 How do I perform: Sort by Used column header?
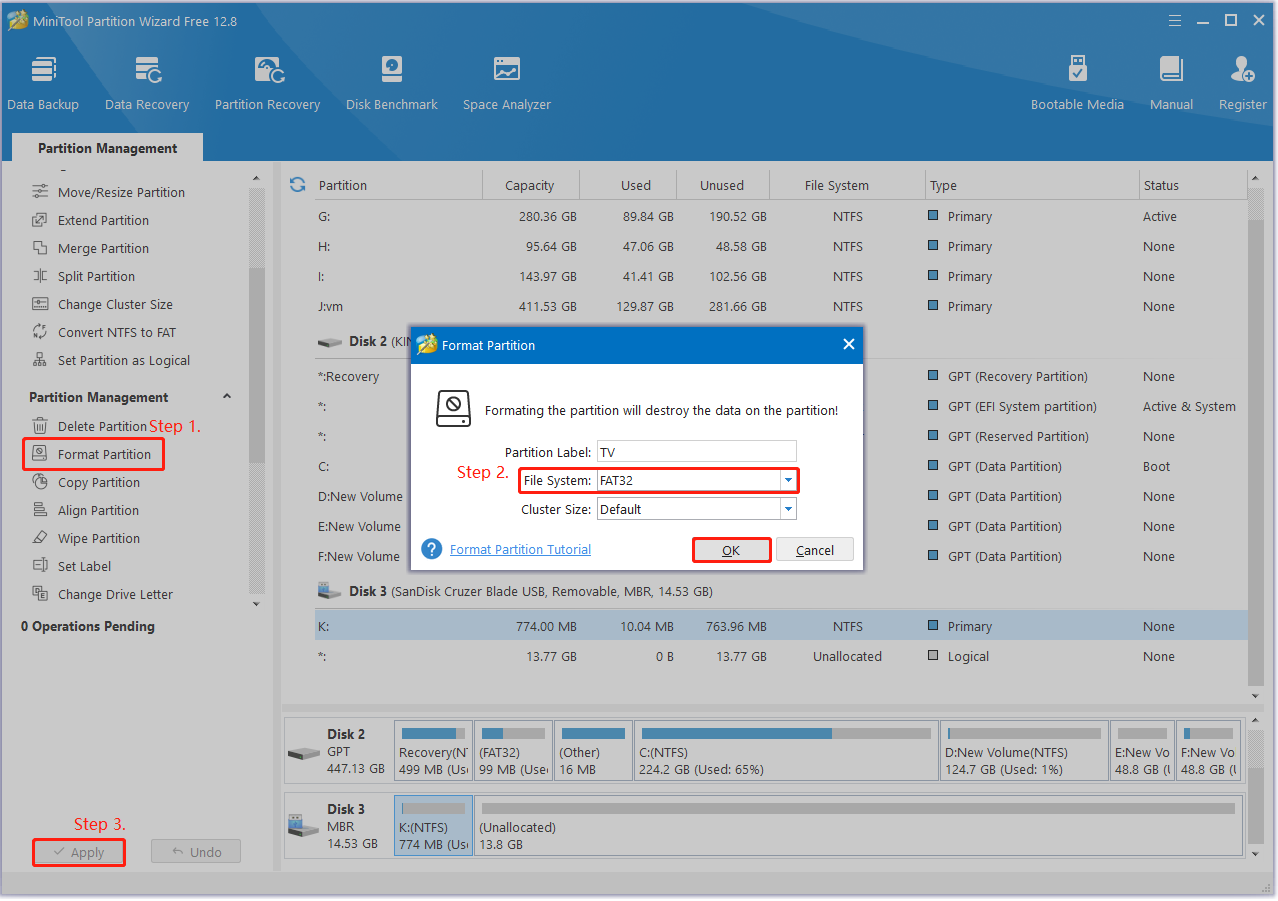636,185
